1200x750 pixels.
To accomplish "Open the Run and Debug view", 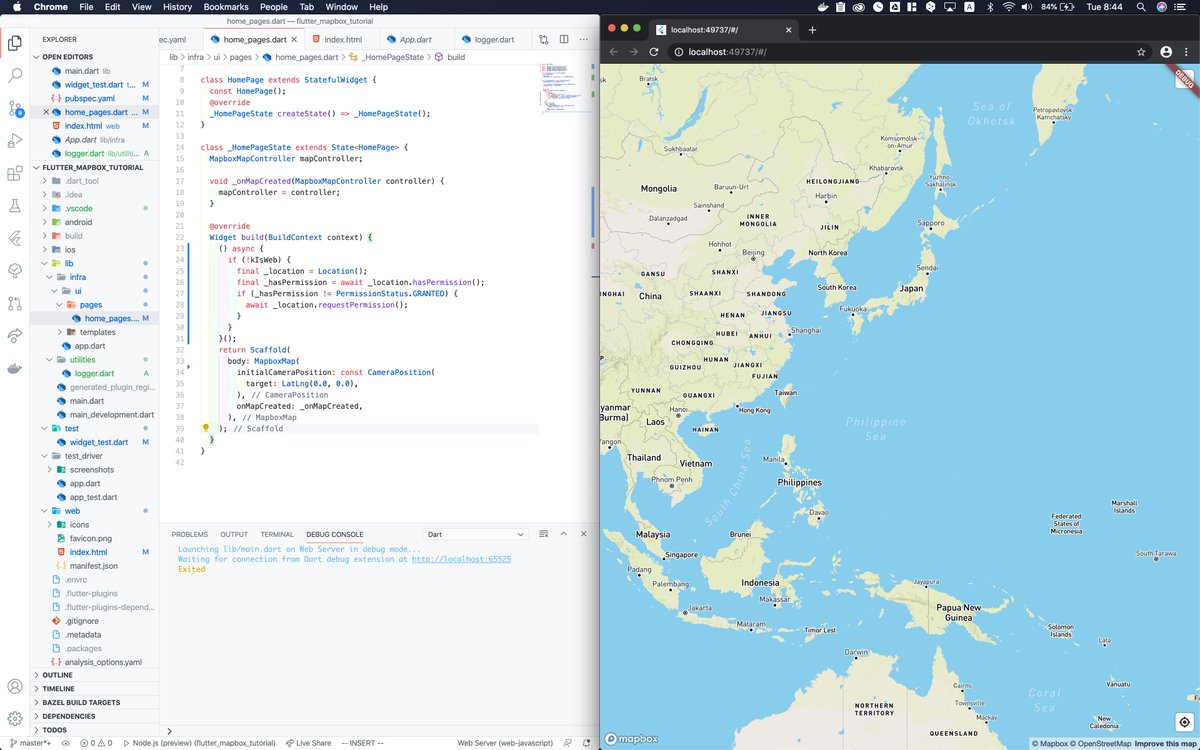I will [15, 140].
